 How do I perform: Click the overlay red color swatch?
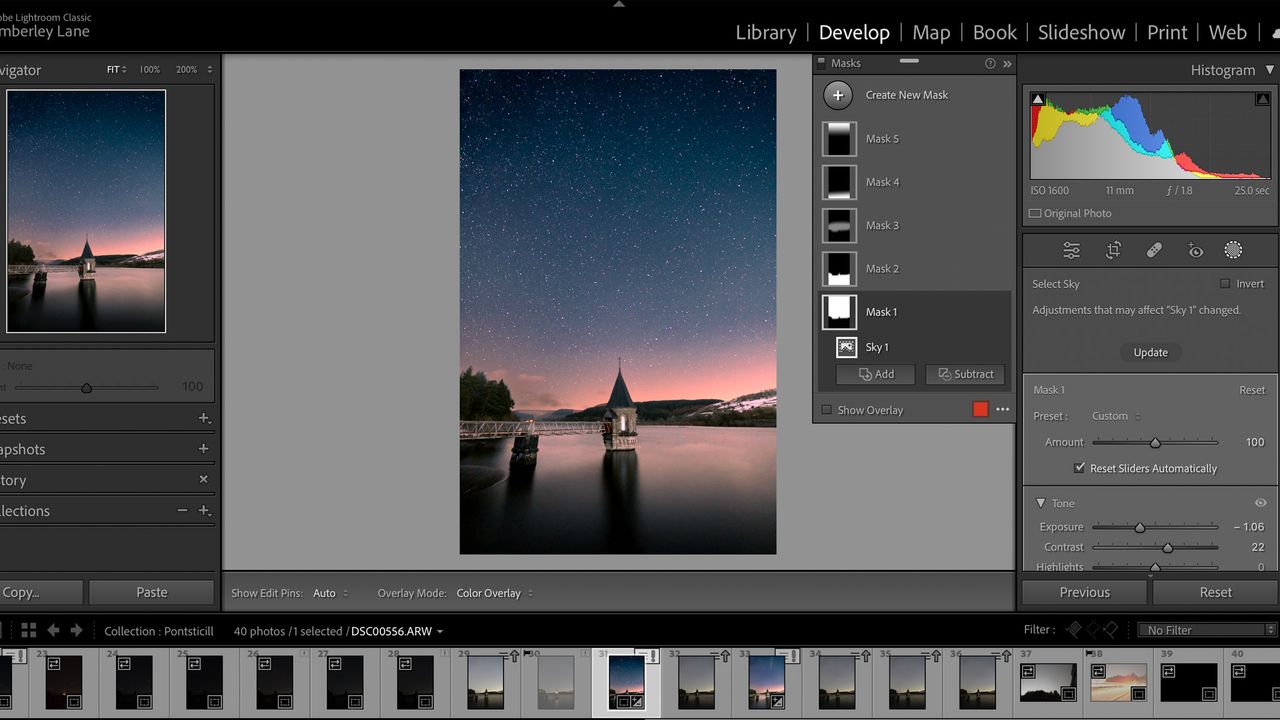tap(980, 409)
